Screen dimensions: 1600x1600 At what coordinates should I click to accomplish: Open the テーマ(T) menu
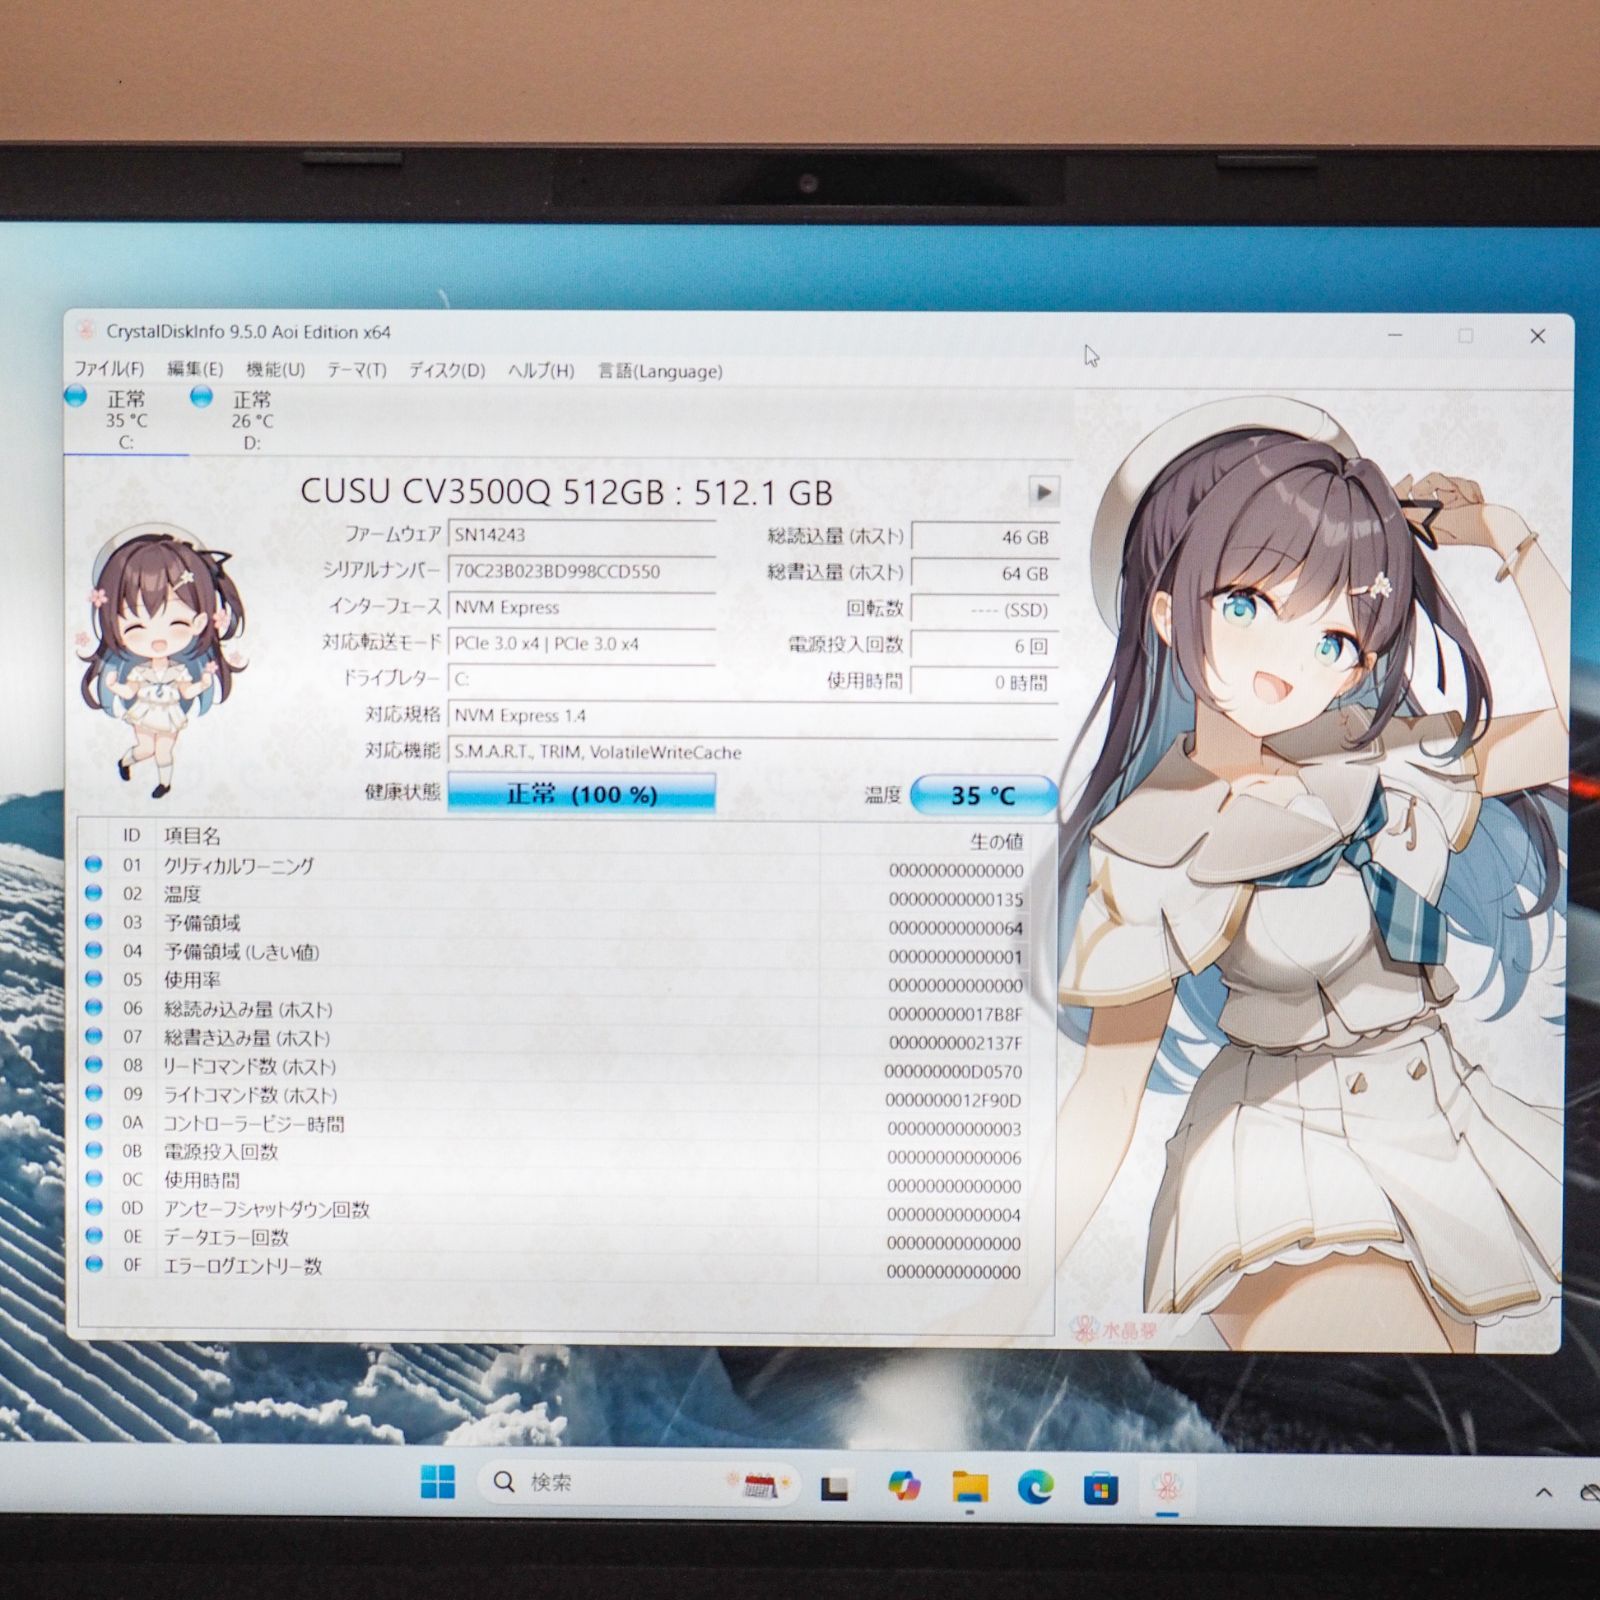pyautogui.click(x=357, y=370)
